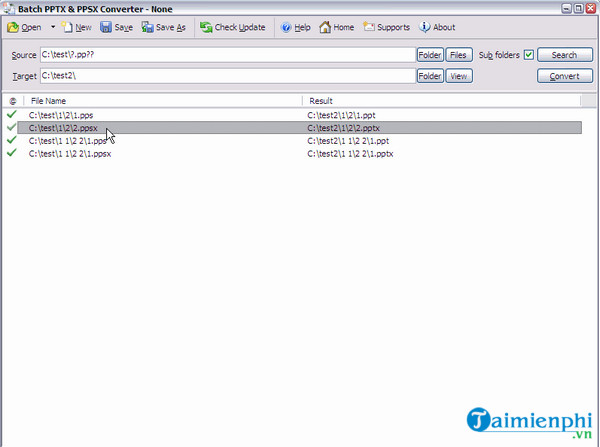This screenshot has width=600, height=447.
Task: Expand the Open dropdown arrow
Action: tap(53, 27)
